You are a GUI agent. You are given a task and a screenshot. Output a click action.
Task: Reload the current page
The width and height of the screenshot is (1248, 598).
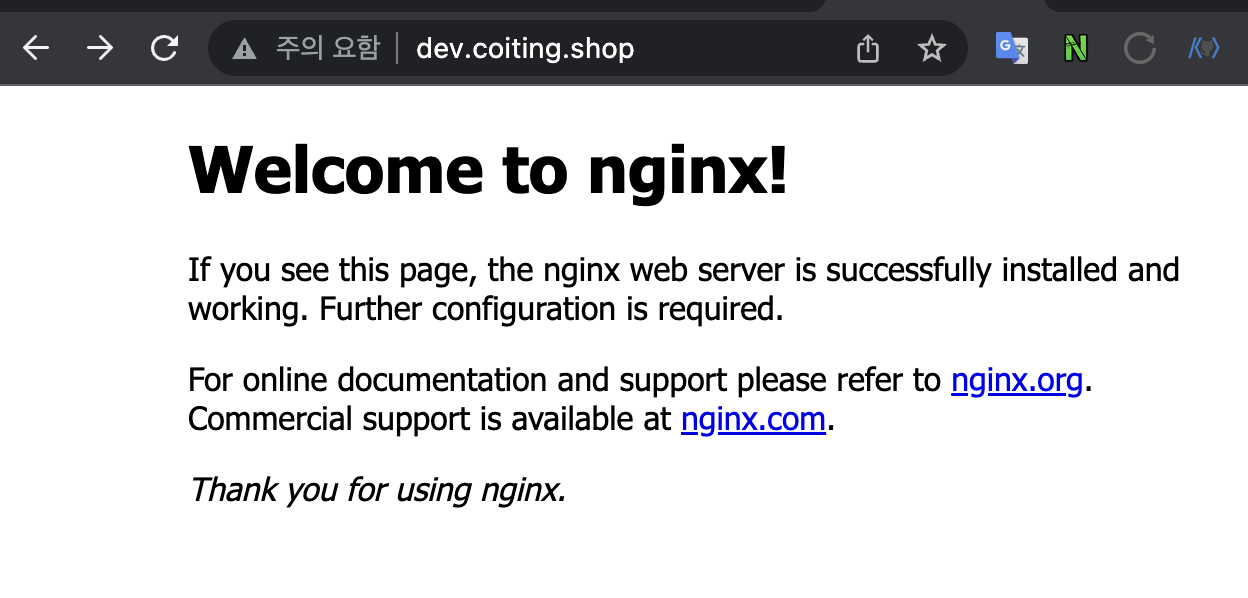point(164,48)
